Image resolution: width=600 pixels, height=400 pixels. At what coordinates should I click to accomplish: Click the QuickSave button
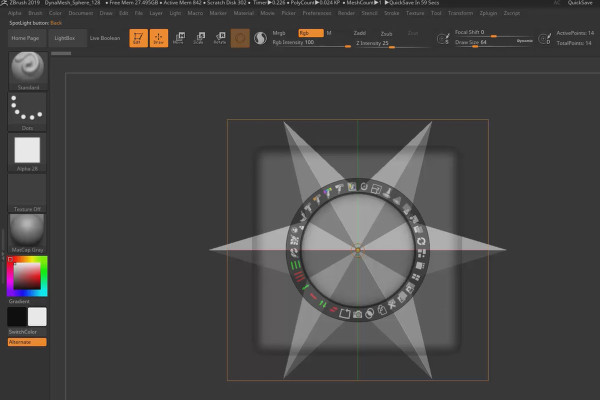(580, 3)
